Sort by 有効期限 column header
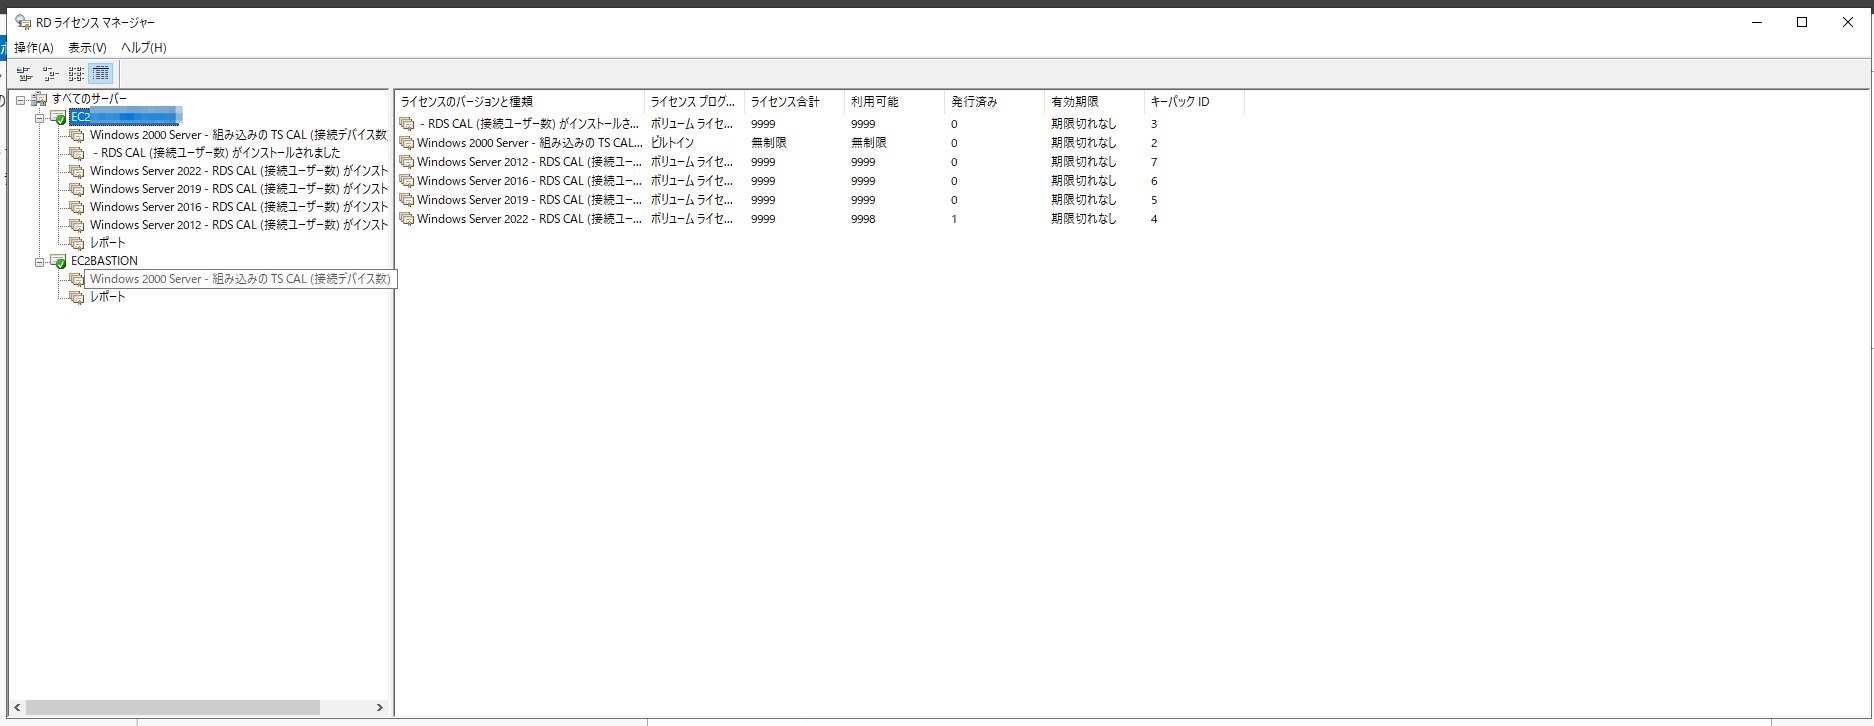The image size is (1874, 726). [1095, 102]
